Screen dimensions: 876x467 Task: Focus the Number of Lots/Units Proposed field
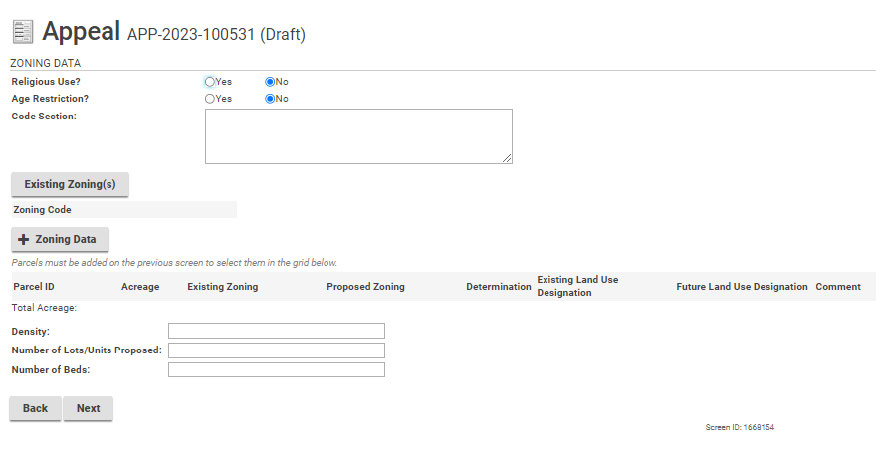(276, 350)
